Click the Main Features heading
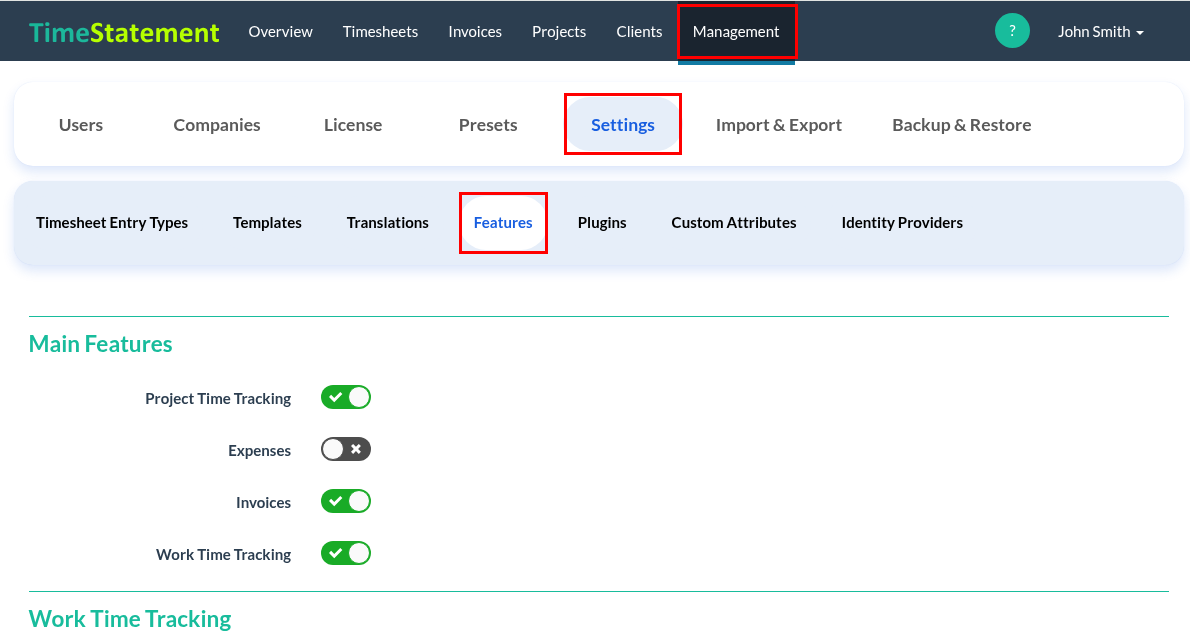The width and height of the screenshot is (1190, 634). (100, 344)
